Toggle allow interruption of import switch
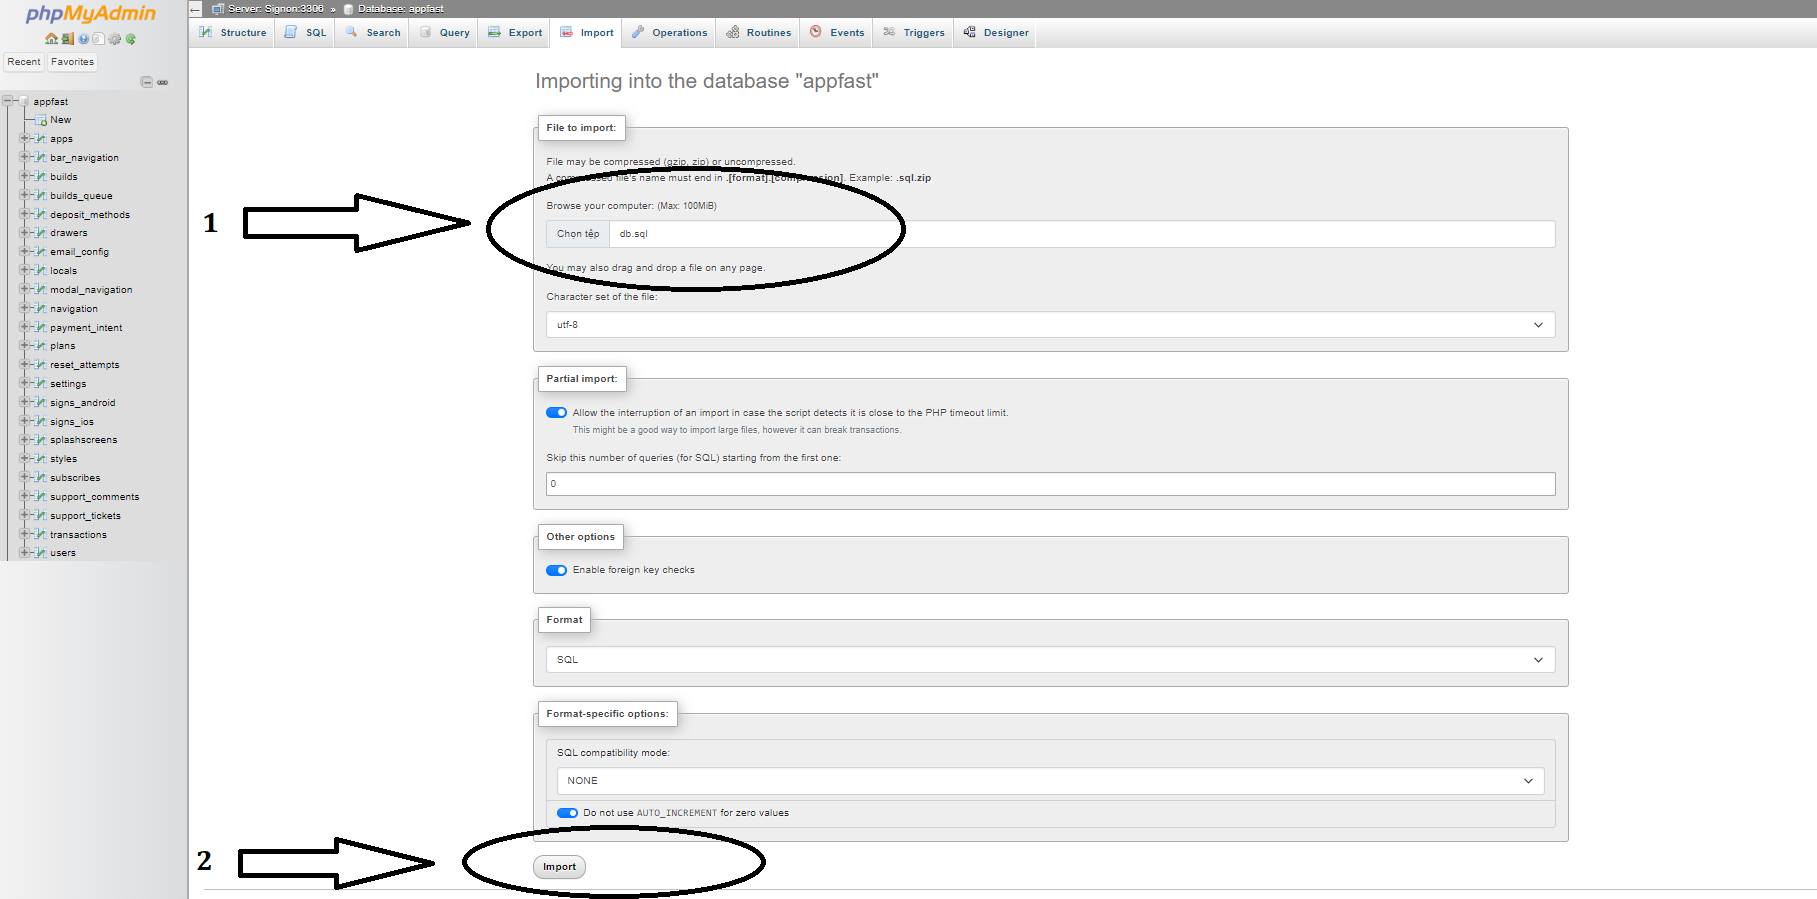The width and height of the screenshot is (1817, 899). click(x=556, y=413)
